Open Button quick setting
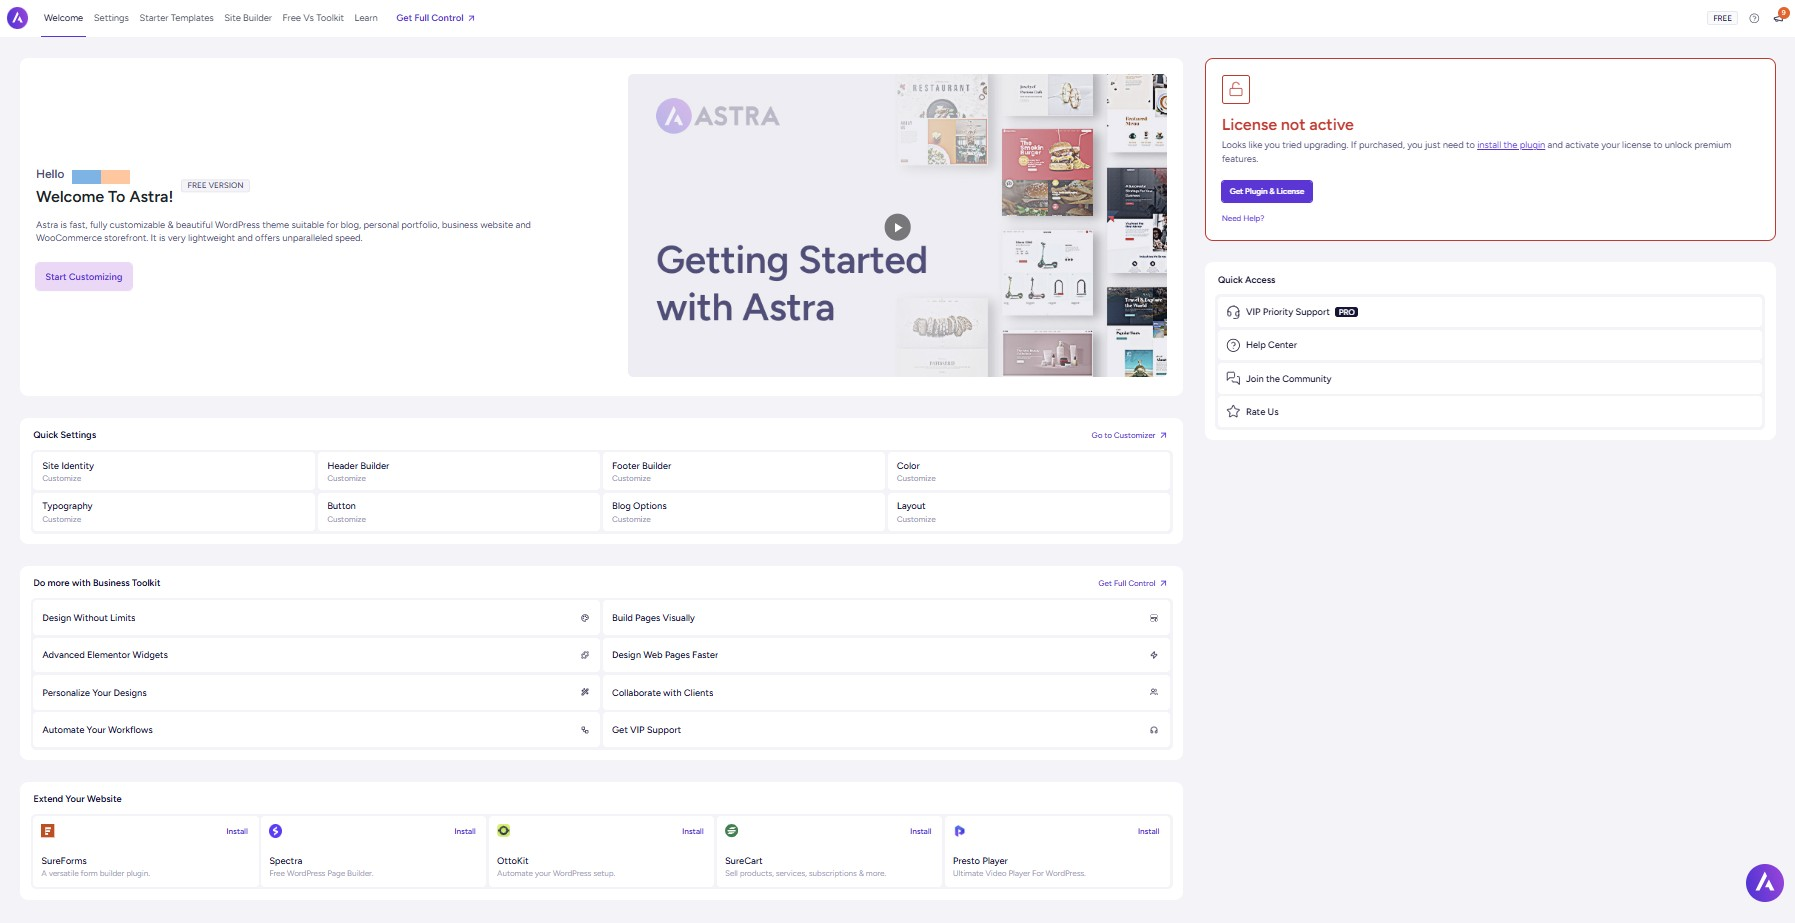Image resolution: width=1795 pixels, height=923 pixels. tap(459, 512)
